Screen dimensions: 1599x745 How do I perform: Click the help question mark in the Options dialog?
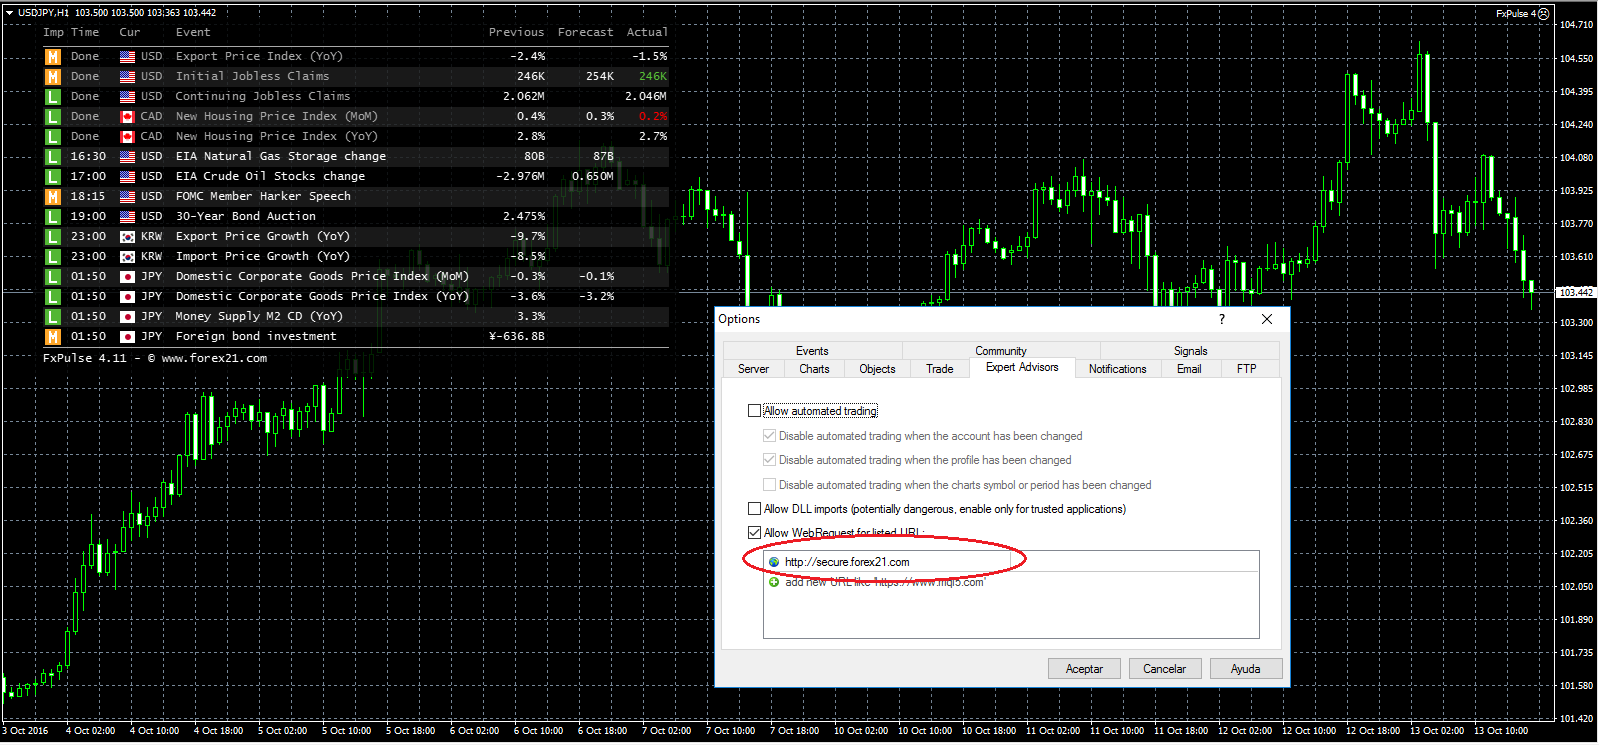point(1221,319)
